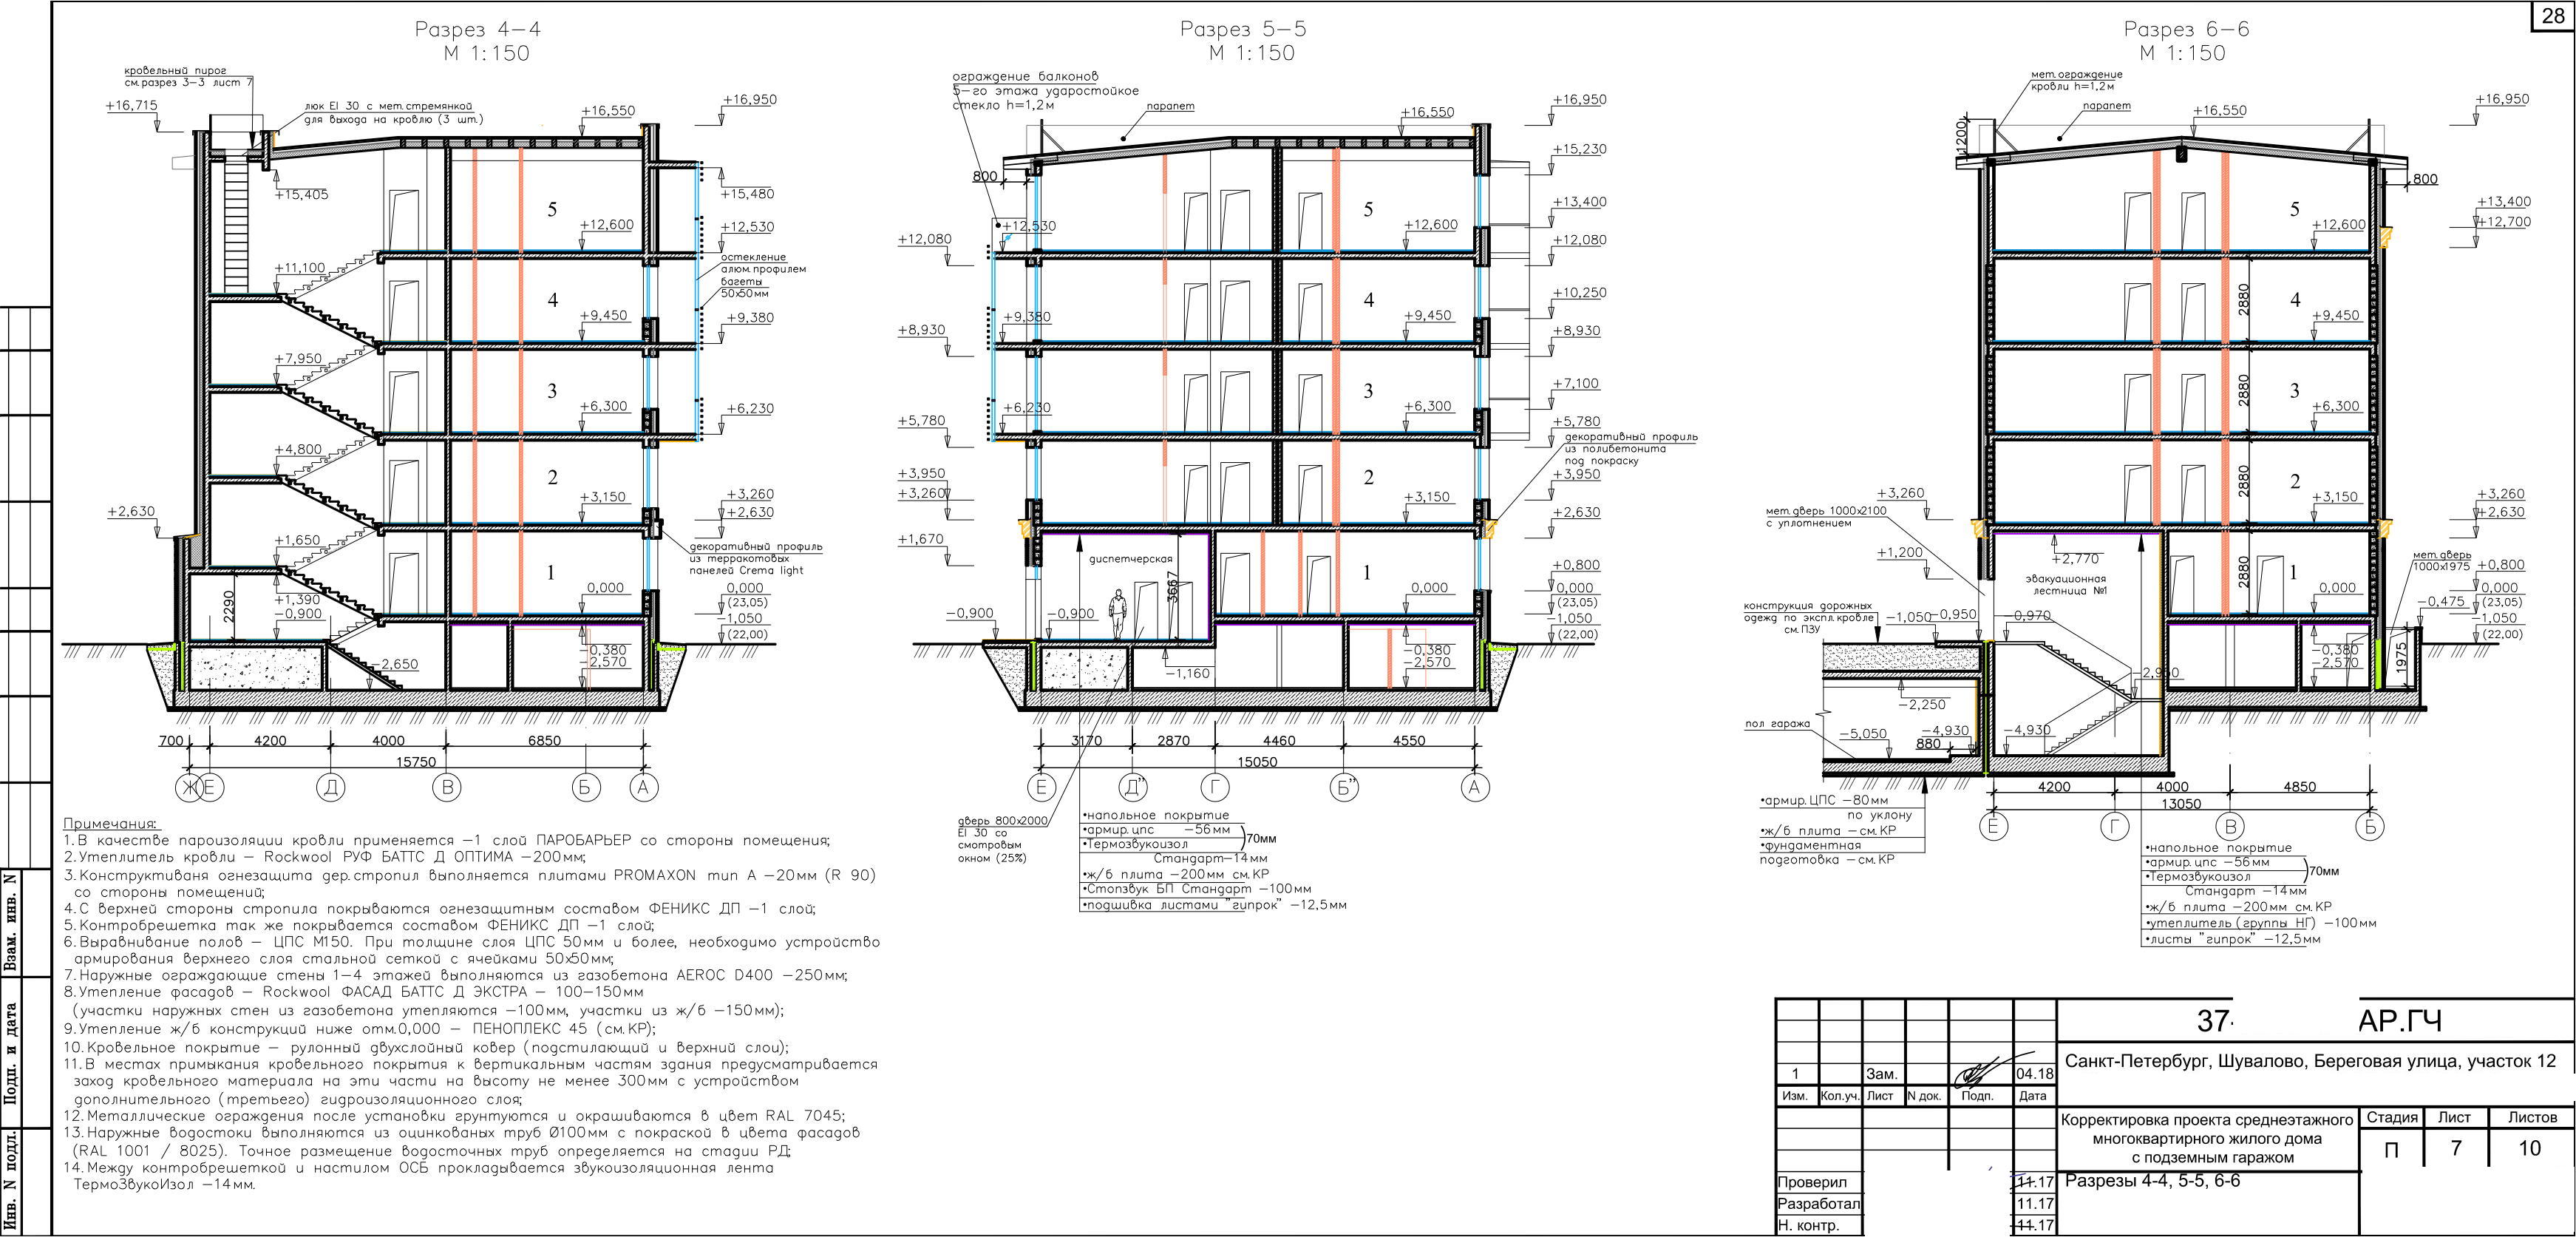Click the АР.ГЧ document code
The image size is (2576, 1237).
click(x=2399, y=1021)
